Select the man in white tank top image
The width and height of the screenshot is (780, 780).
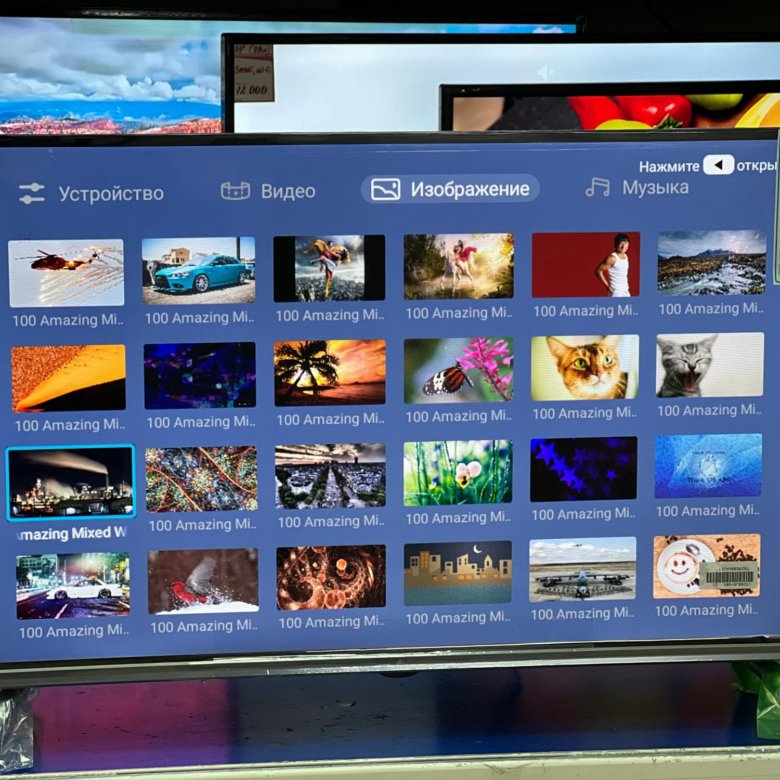pos(585,265)
